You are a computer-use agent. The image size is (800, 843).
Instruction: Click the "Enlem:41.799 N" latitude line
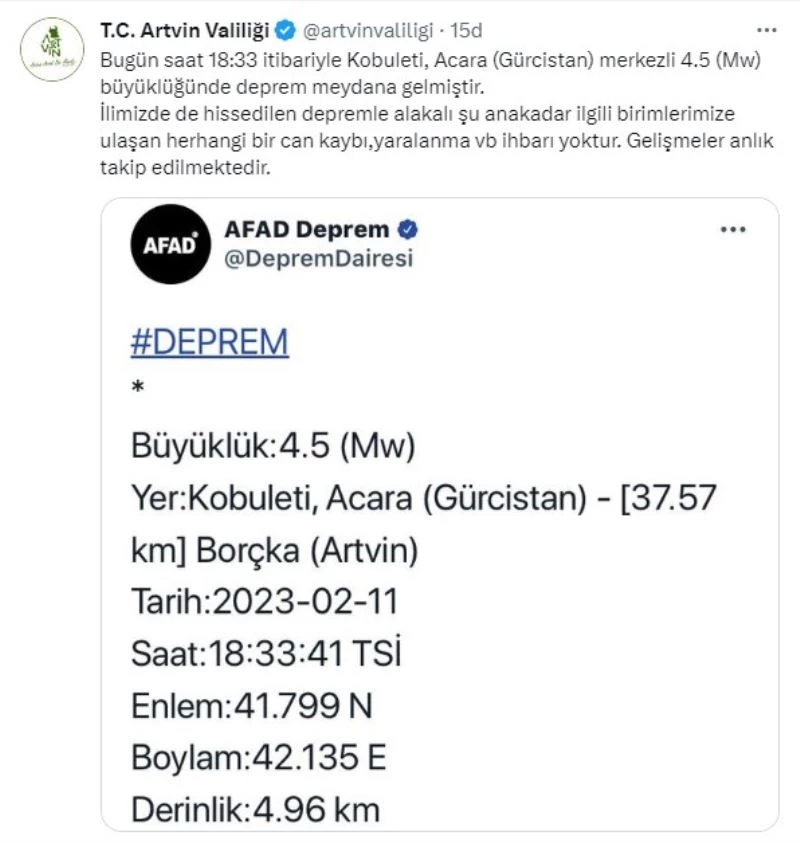pyautogui.click(x=252, y=706)
